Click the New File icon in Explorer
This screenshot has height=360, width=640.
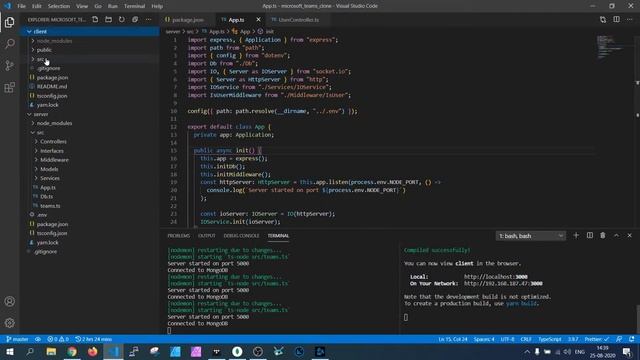point(95,19)
